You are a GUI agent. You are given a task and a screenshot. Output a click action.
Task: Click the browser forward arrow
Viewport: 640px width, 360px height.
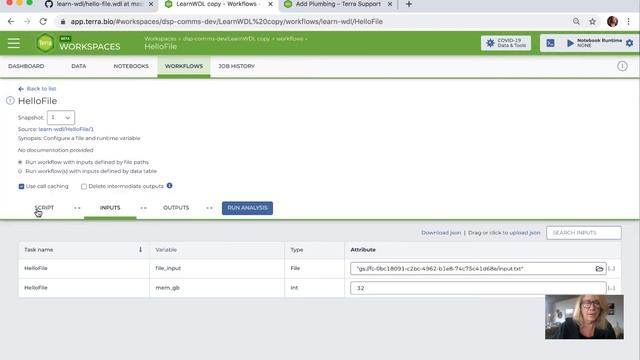click(27, 21)
